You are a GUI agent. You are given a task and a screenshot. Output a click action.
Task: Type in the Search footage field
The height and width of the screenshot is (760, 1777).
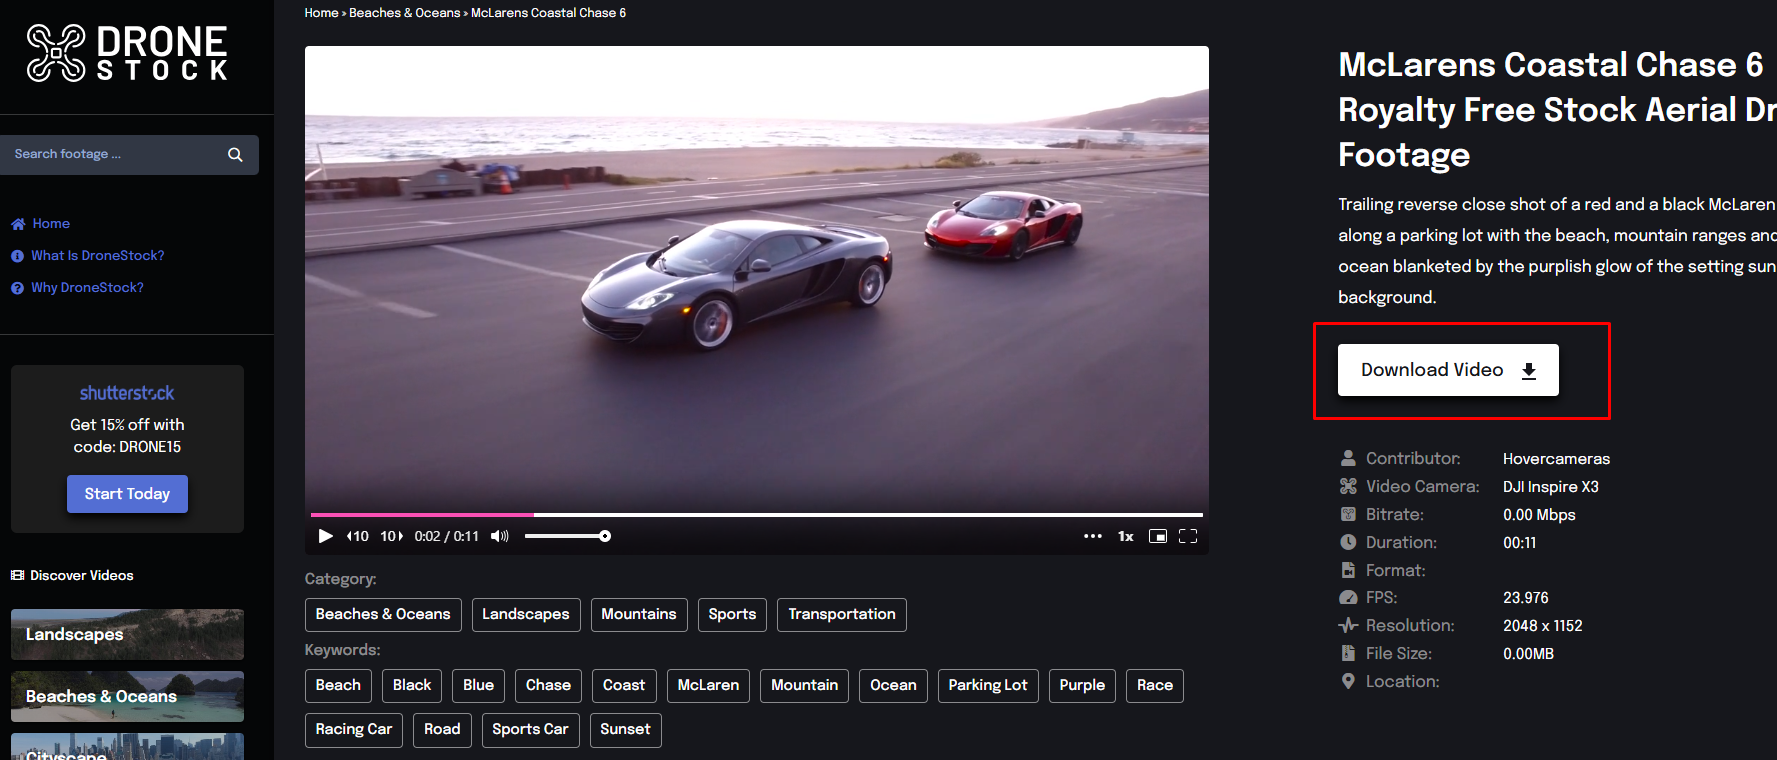point(115,155)
